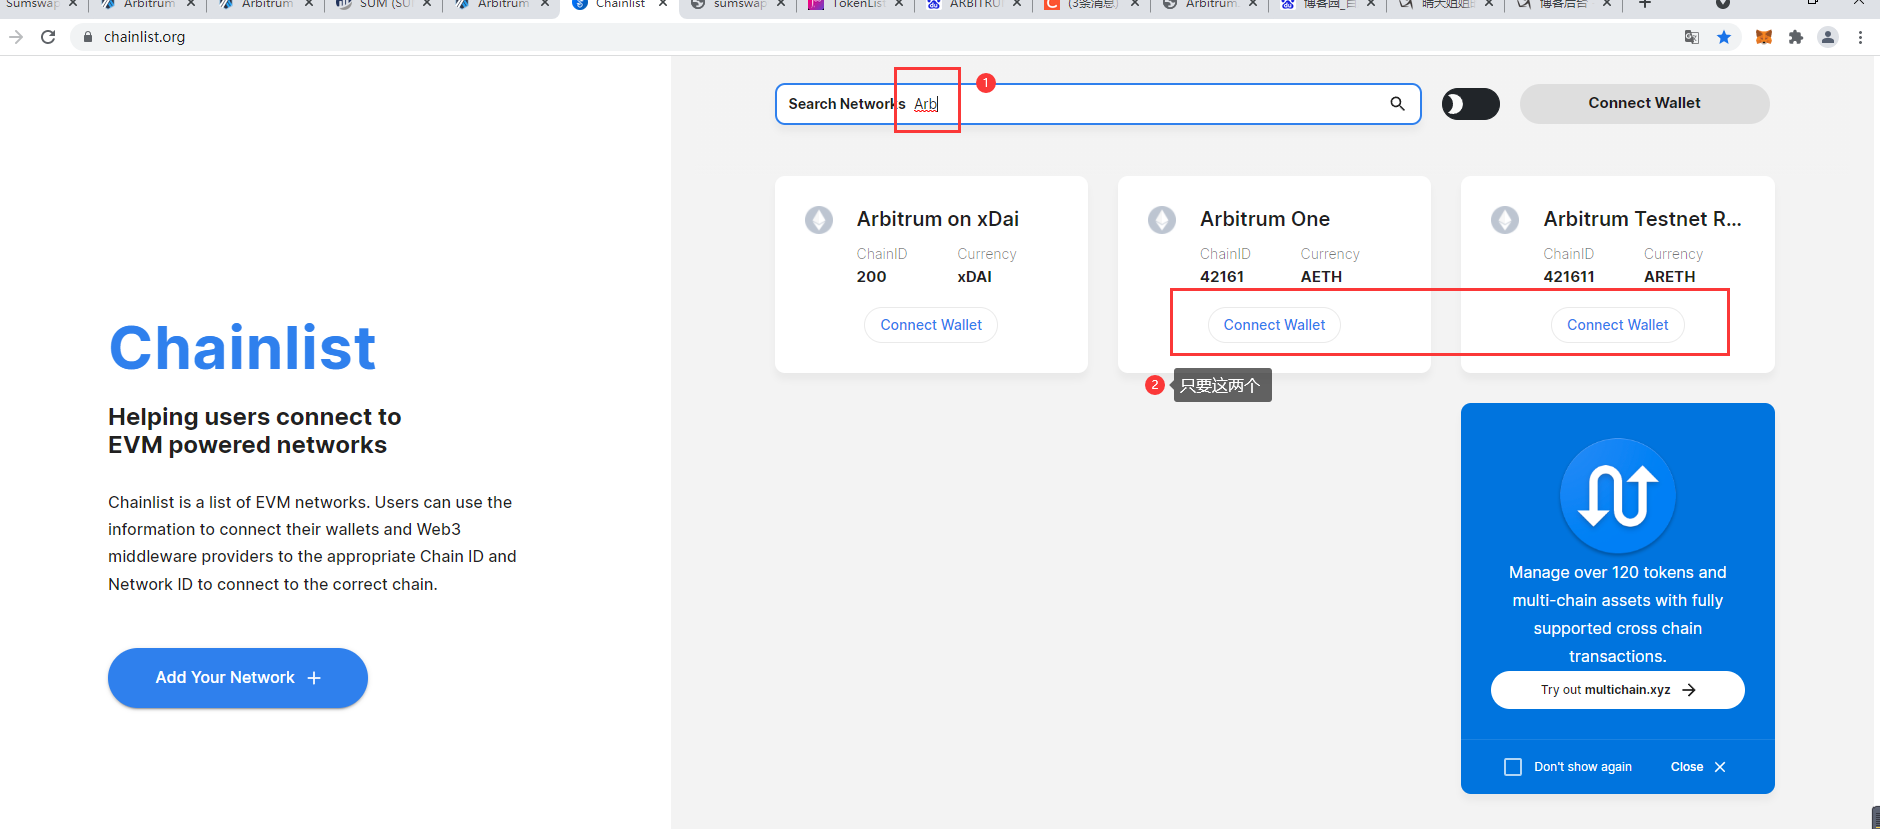This screenshot has width=1880, height=829.
Task: Click the xDAI currency value
Action: coord(975,277)
